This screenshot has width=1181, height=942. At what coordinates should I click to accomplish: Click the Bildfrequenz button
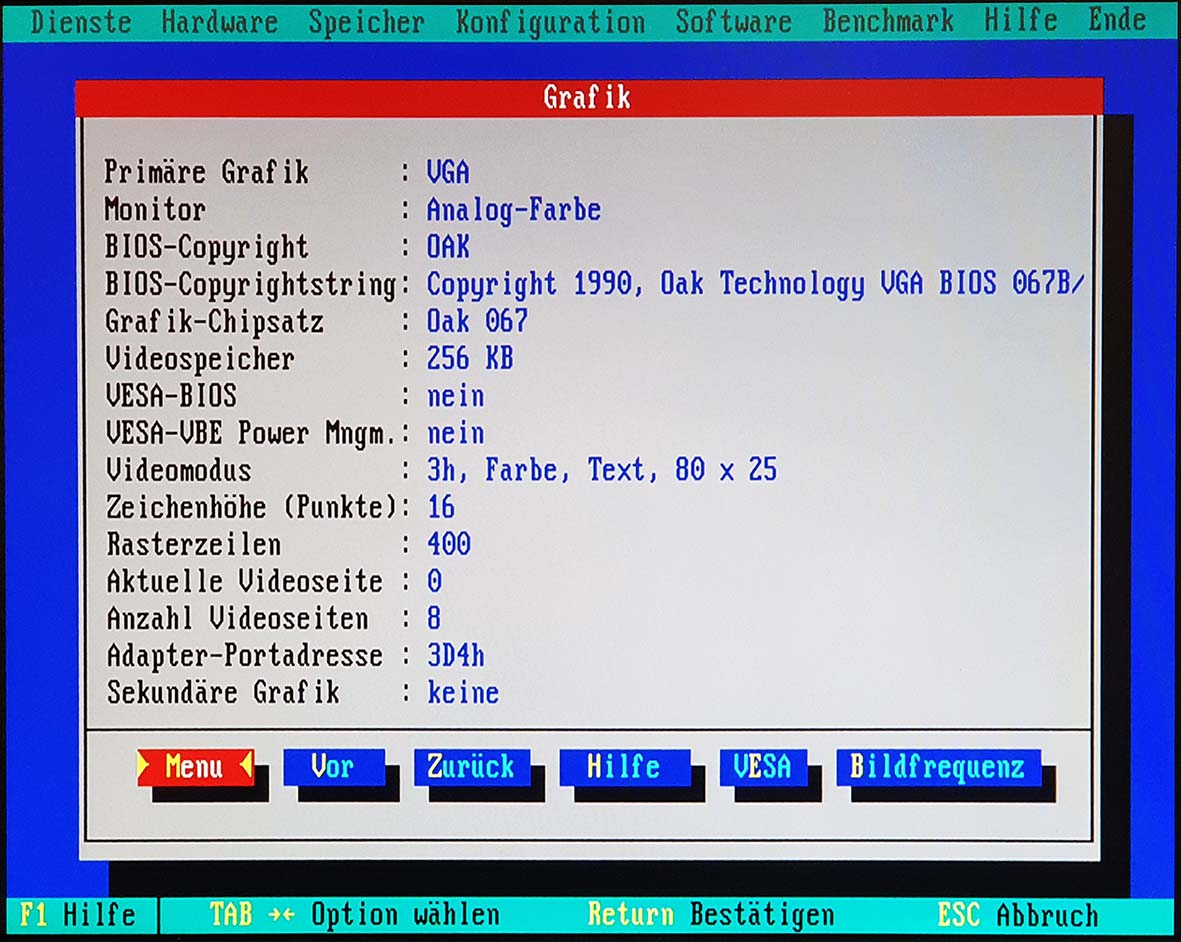point(938,767)
